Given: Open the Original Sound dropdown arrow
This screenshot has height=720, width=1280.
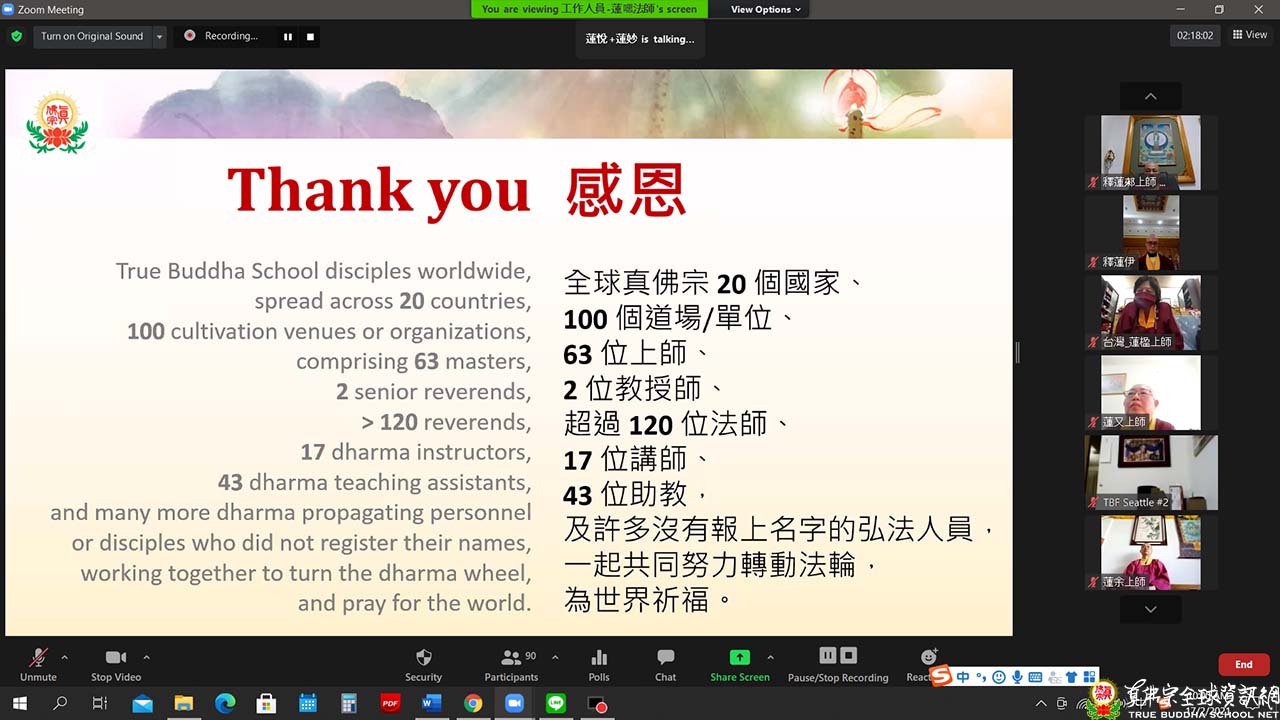Looking at the screenshot, I should tap(159, 36).
